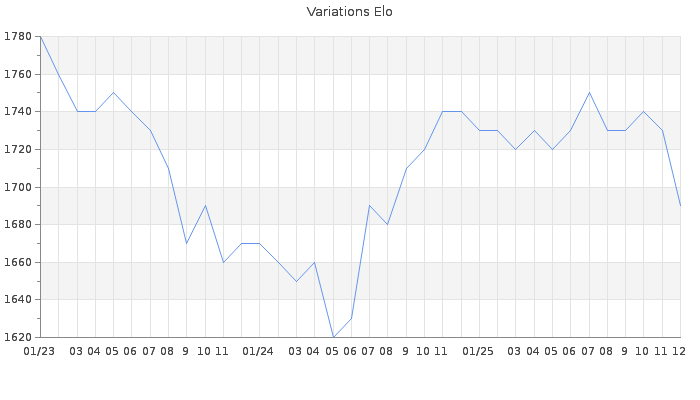Viewport: 700px width, 400px height.
Task: Click the first sharp dip to 1670 in 2023
Action: [x=186, y=243]
